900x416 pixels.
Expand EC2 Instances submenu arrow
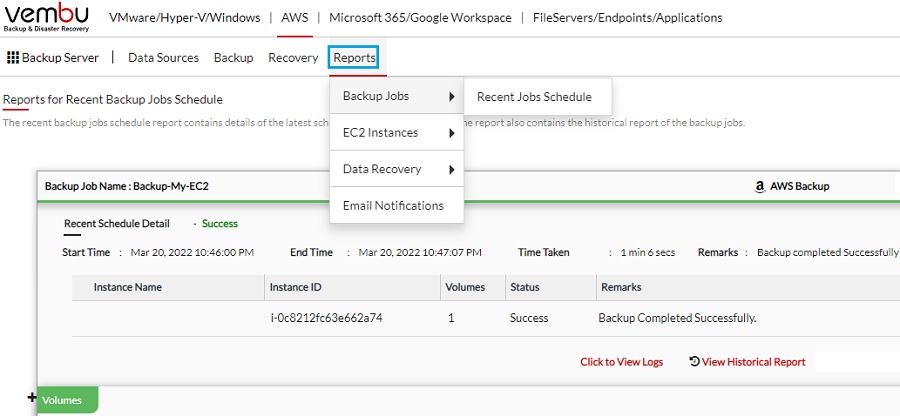[452, 133]
